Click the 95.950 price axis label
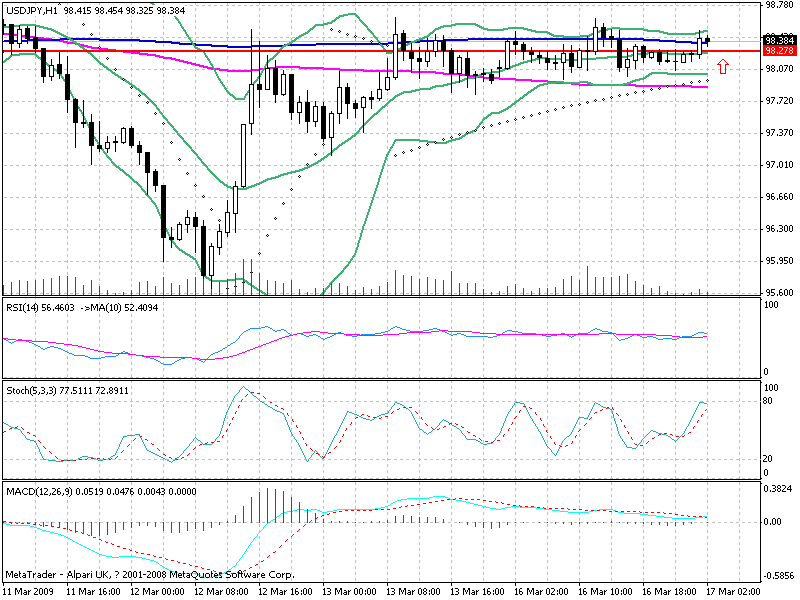Screen dimensions: 800x600 780,261
